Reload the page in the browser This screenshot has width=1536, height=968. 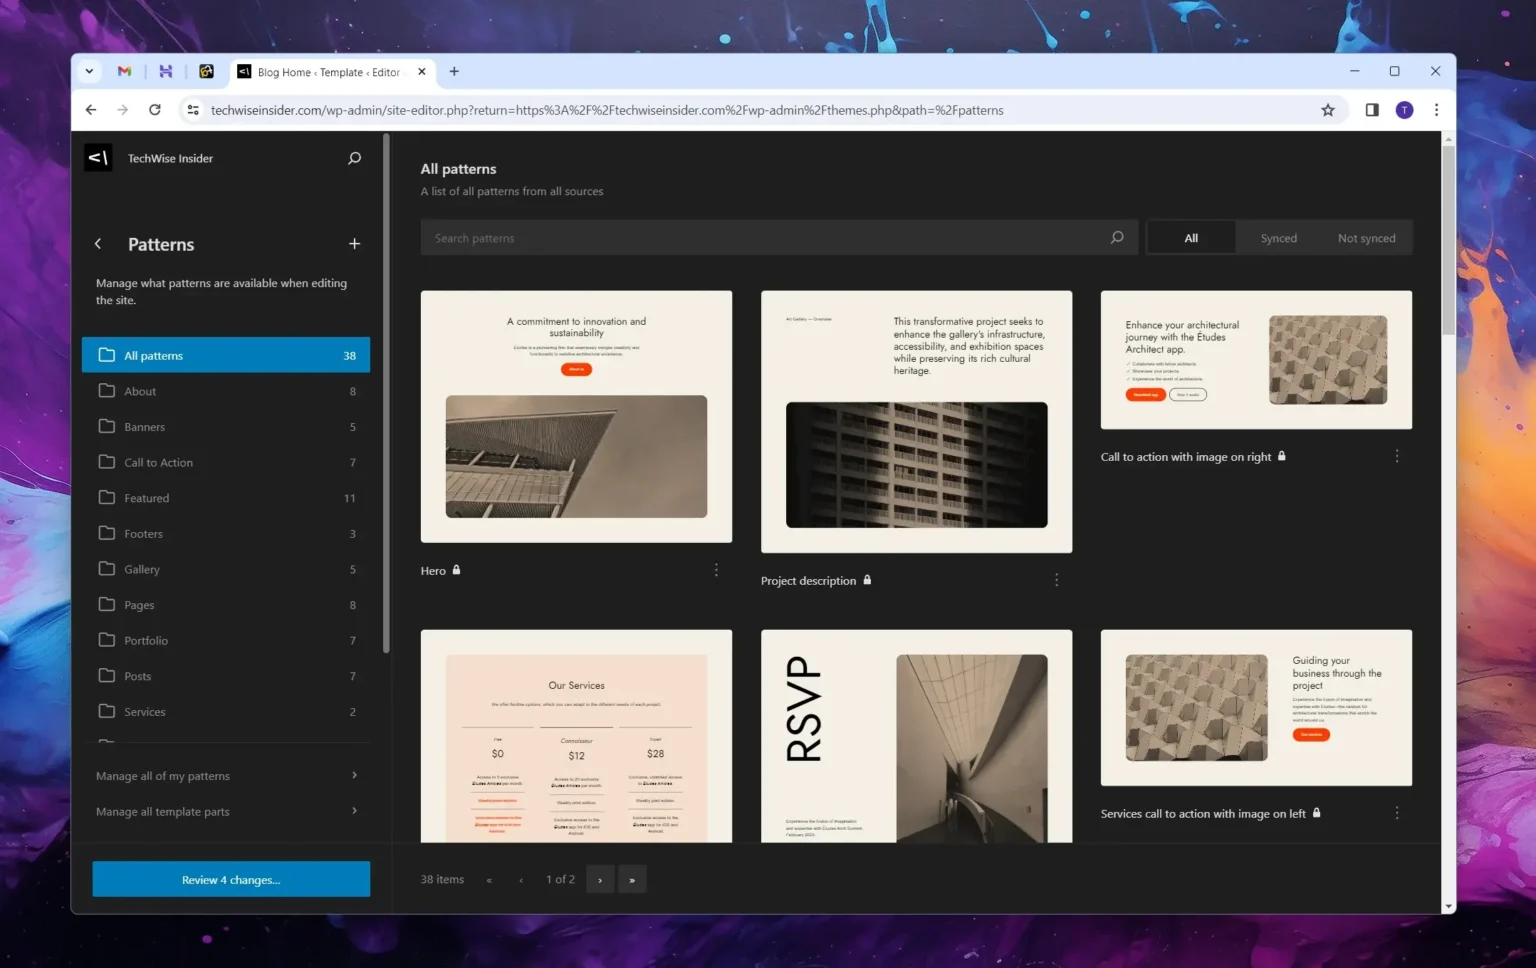click(155, 110)
